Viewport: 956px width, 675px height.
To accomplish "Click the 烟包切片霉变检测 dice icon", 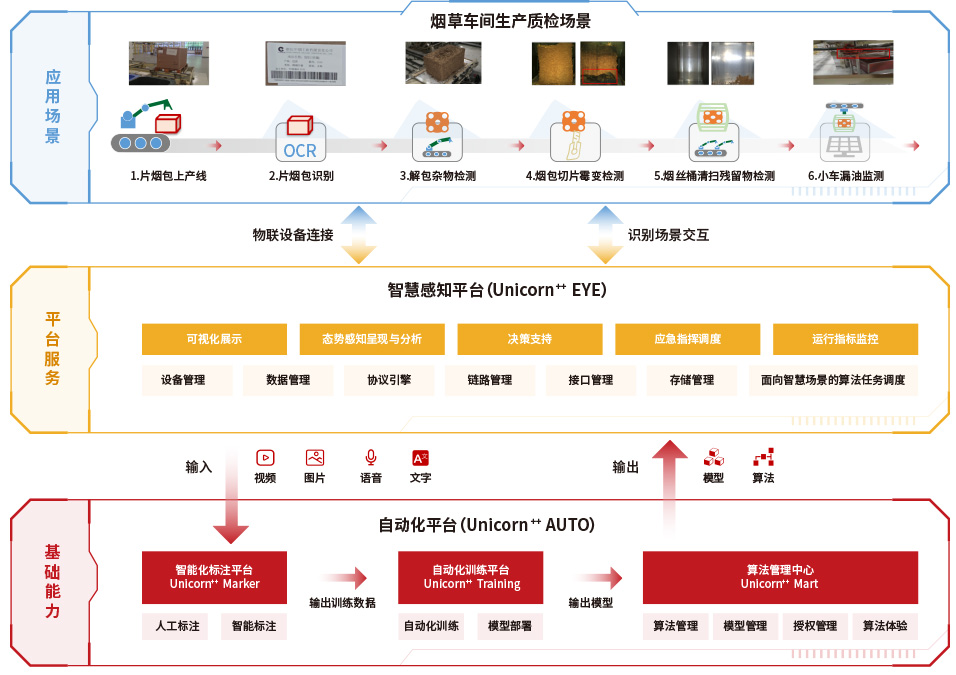I will click(573, 135).
